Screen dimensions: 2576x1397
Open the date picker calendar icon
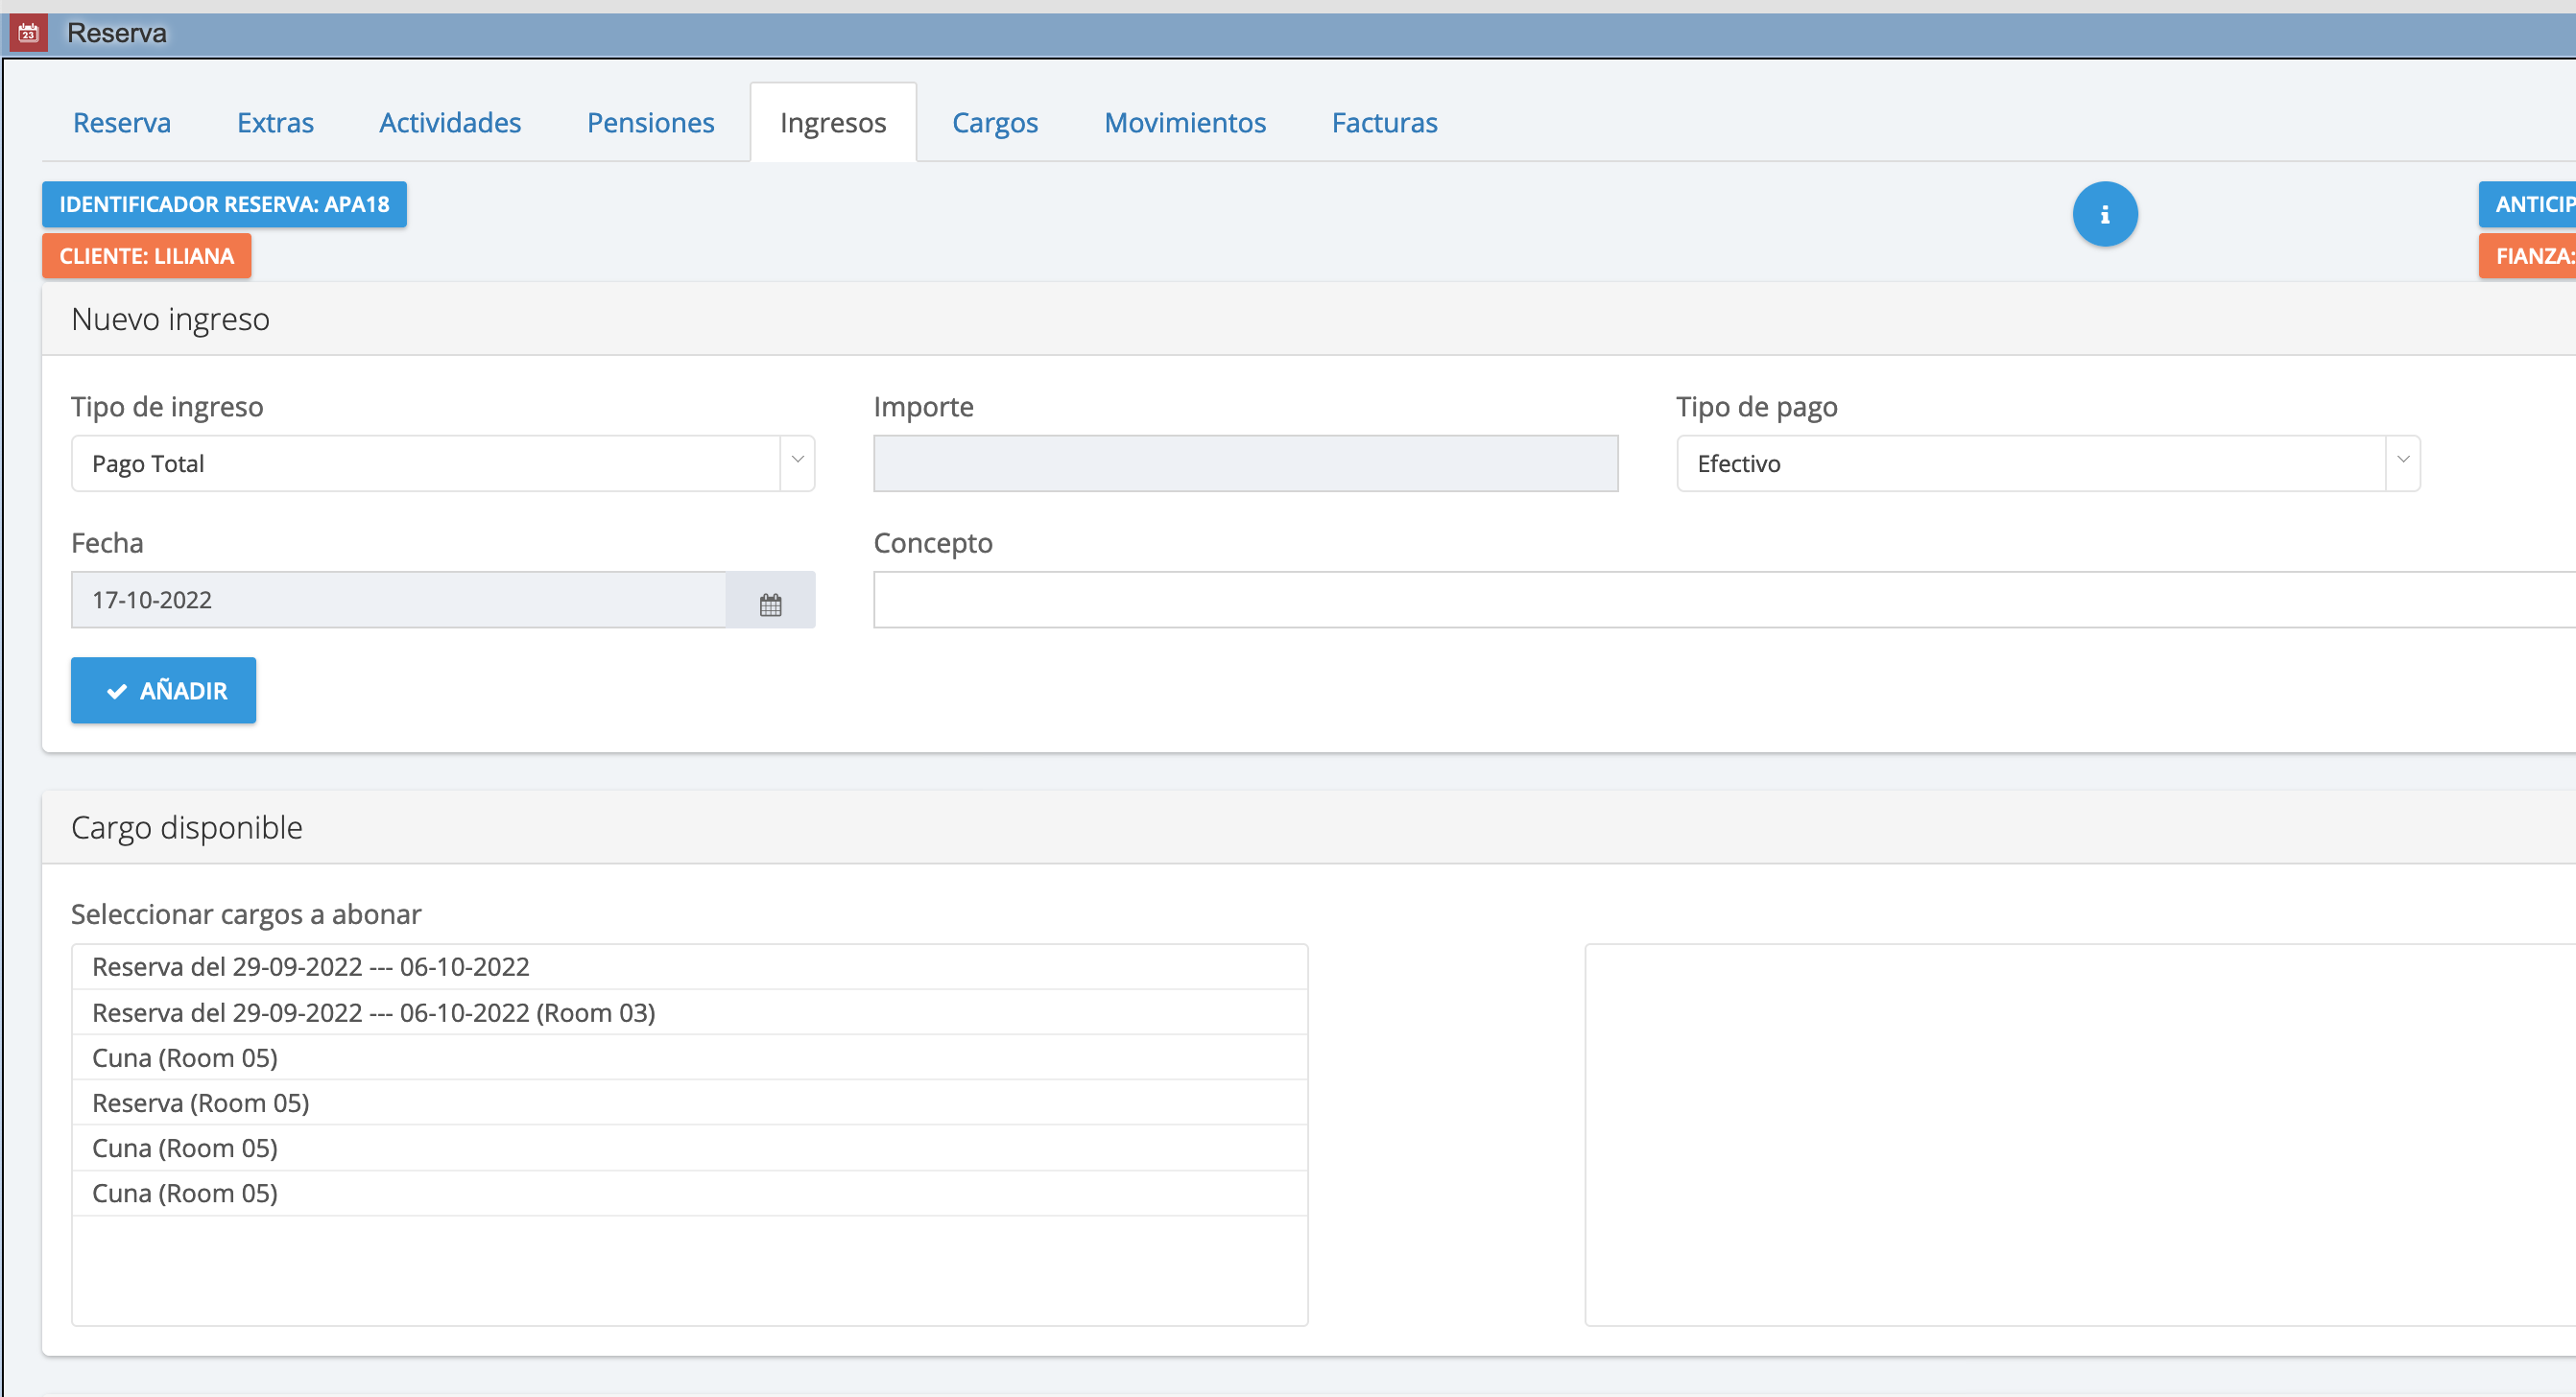click(x=770, y=603)
